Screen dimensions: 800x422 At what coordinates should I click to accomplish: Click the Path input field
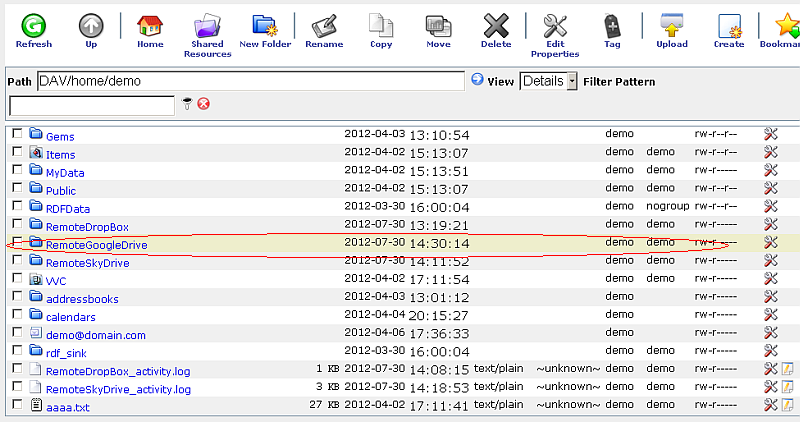pyautogui.click(x=250, y=81)
